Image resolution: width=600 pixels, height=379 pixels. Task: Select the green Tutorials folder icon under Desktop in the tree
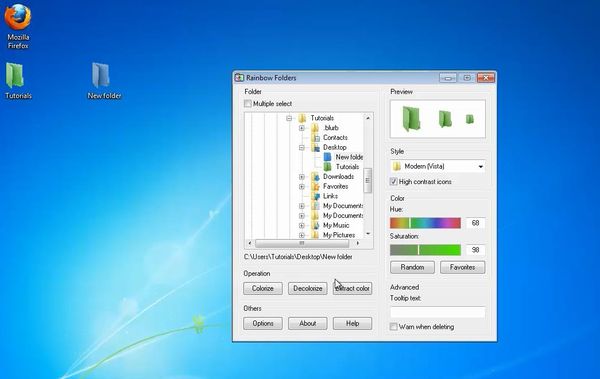(x=328, y=167)
